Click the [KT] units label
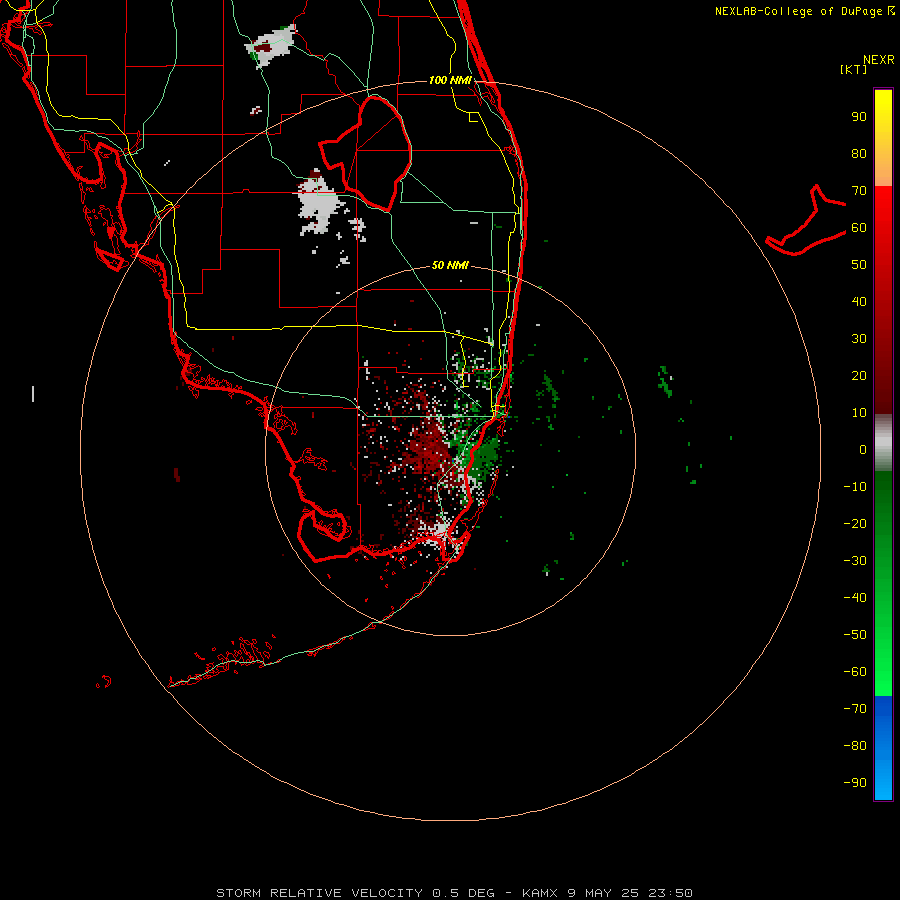The width and height of the screenshot is (900, 900). pyautogui.click(x=854, y=69)
